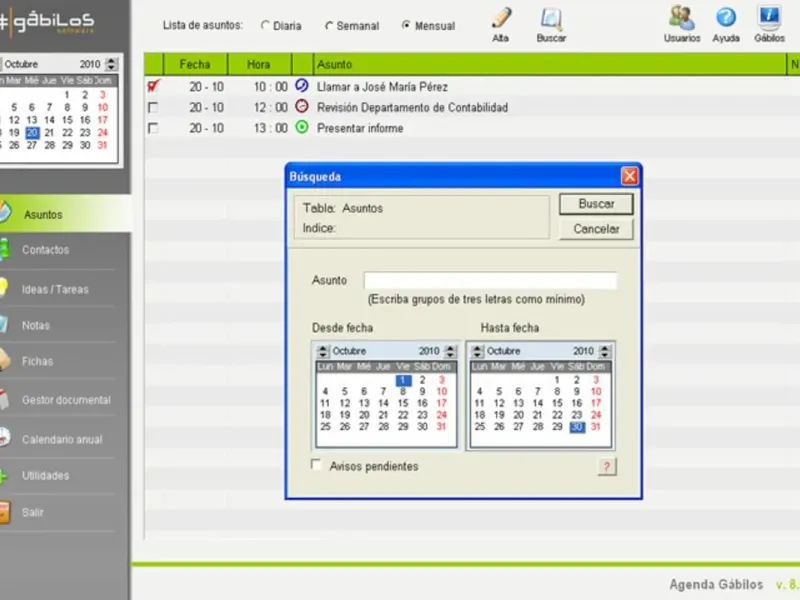Select day 3 in Hasta fecha calendar

(x=596, y=380)
